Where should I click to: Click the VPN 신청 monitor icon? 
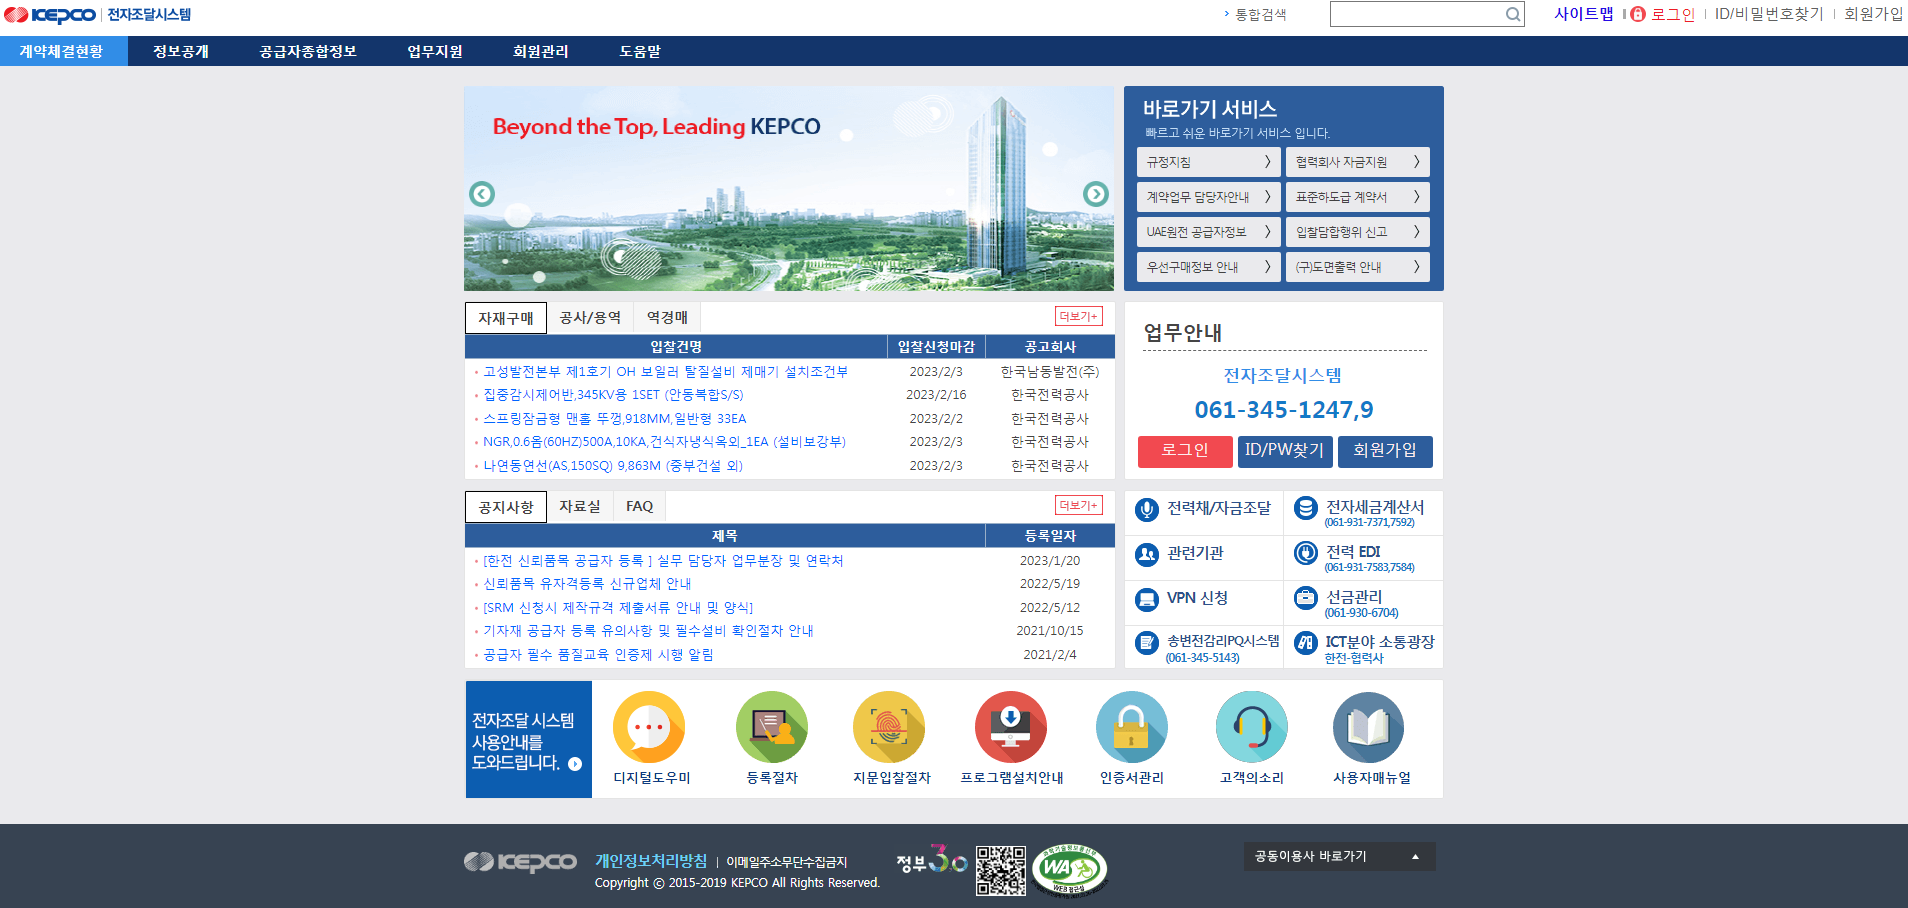(x=1147, y=599)
